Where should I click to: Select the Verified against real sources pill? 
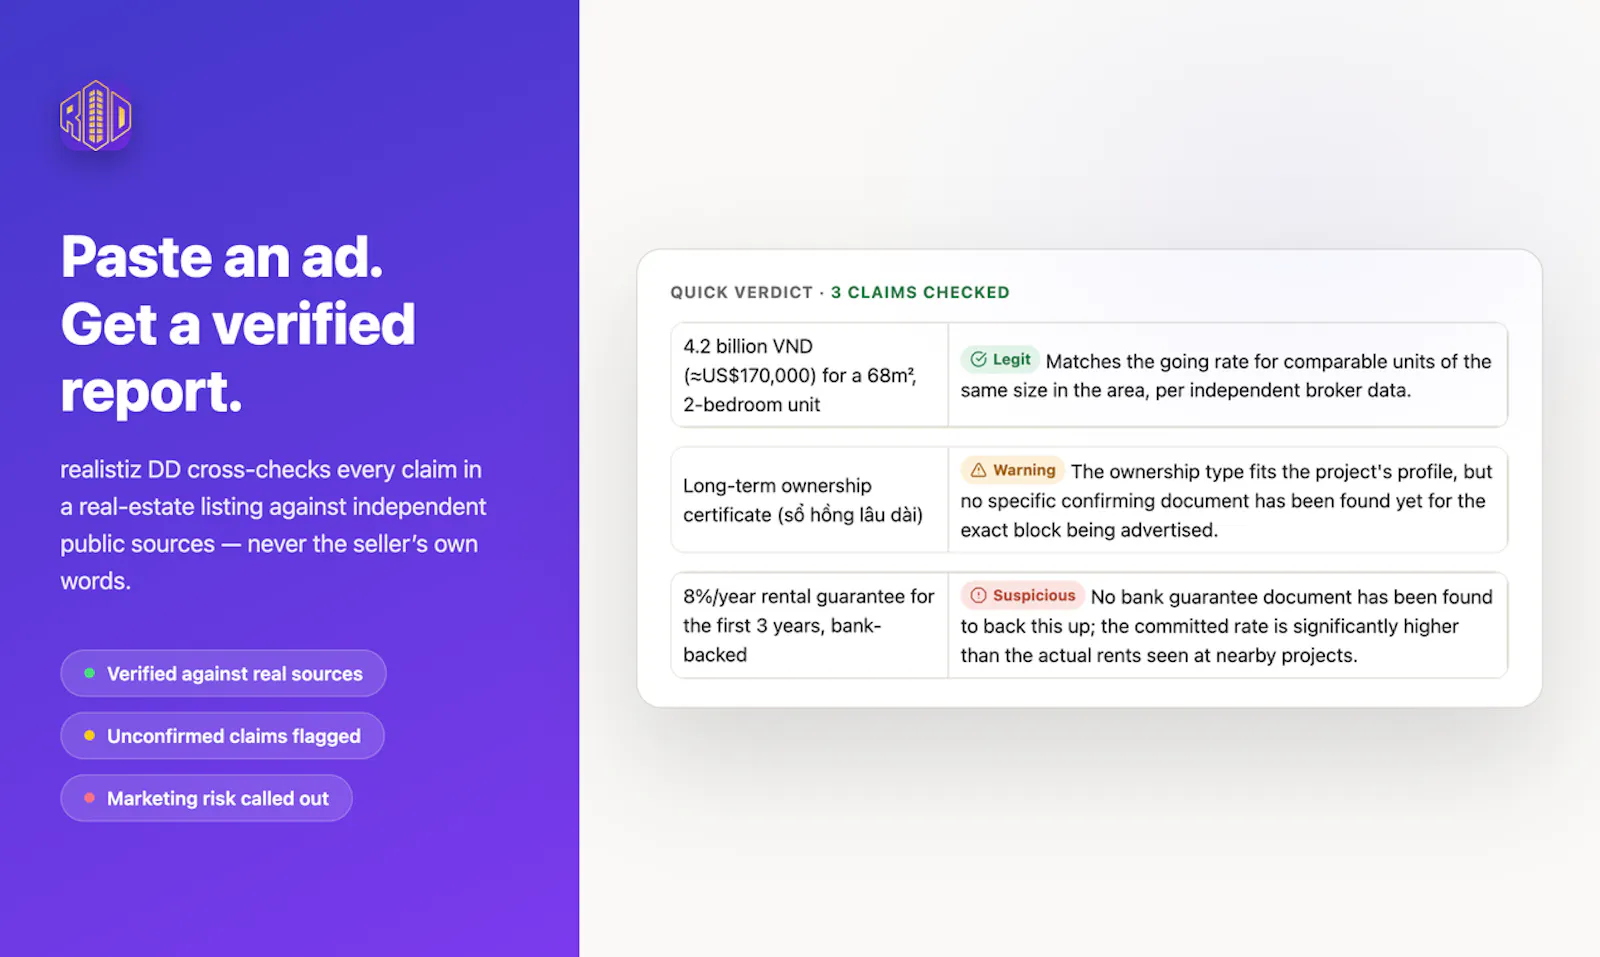tap(223, 673)
